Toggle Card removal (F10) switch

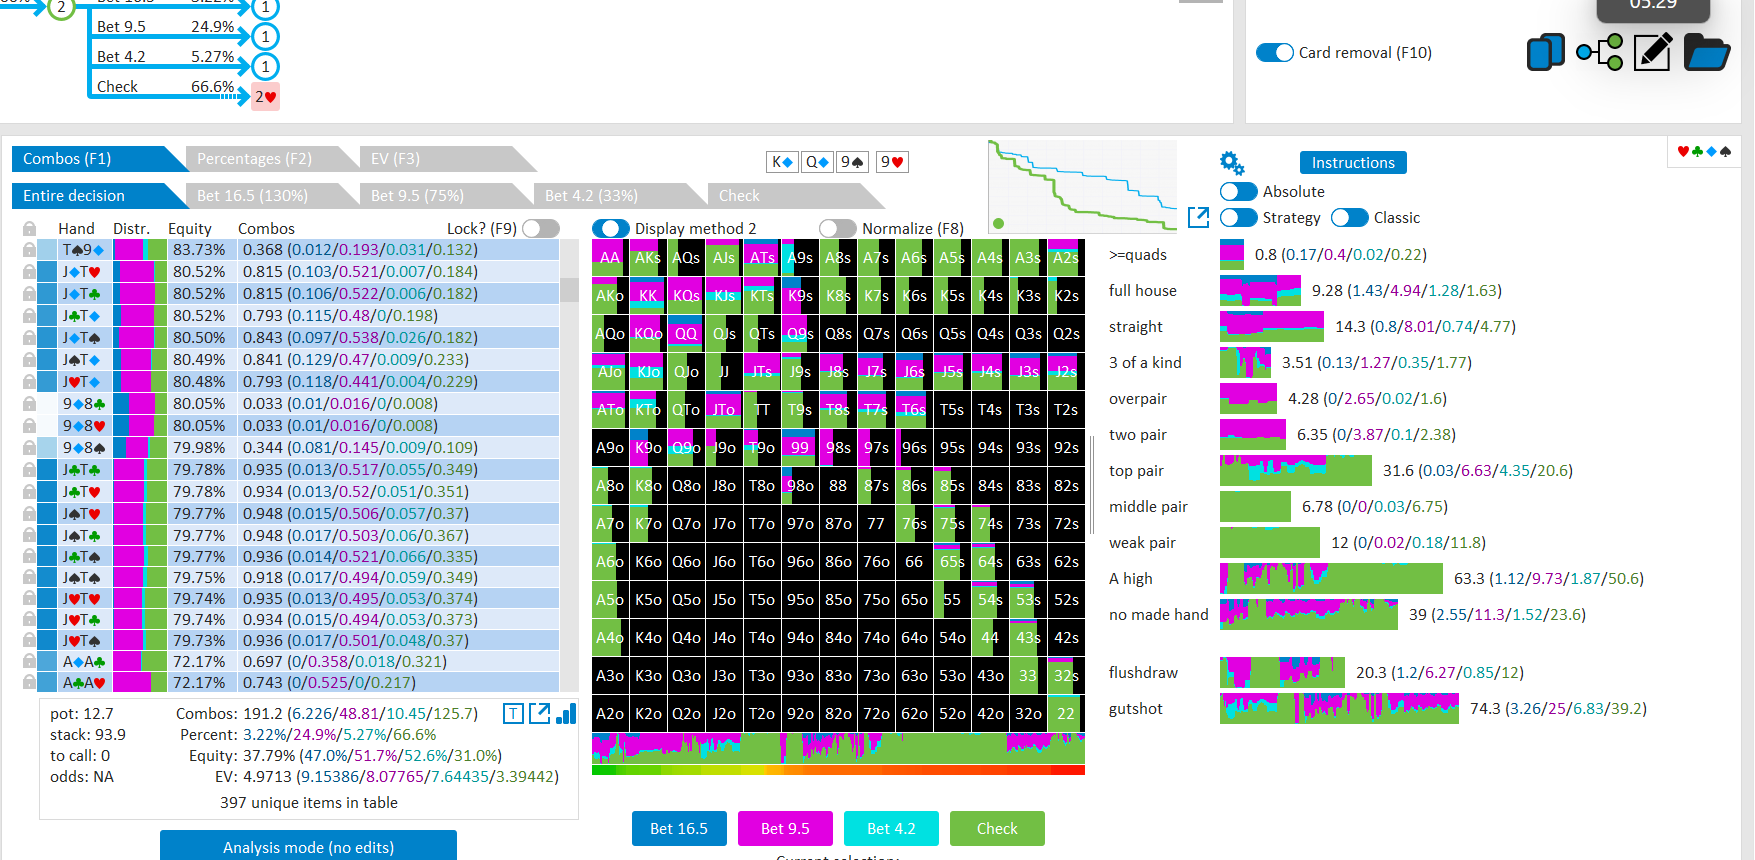point(1275,53)
